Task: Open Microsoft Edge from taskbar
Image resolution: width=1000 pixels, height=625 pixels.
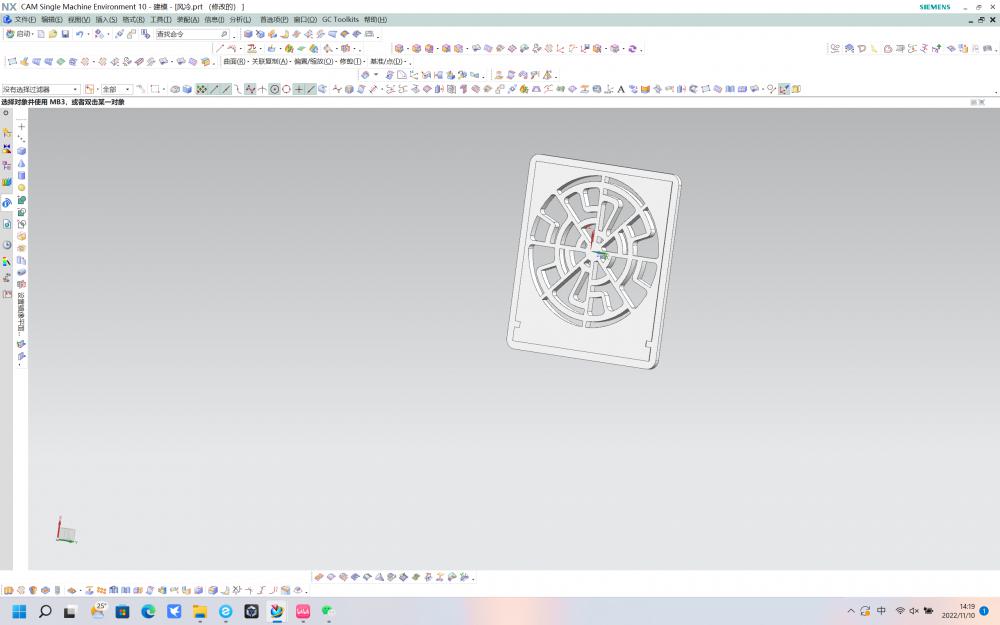Action: click(148, 612)
